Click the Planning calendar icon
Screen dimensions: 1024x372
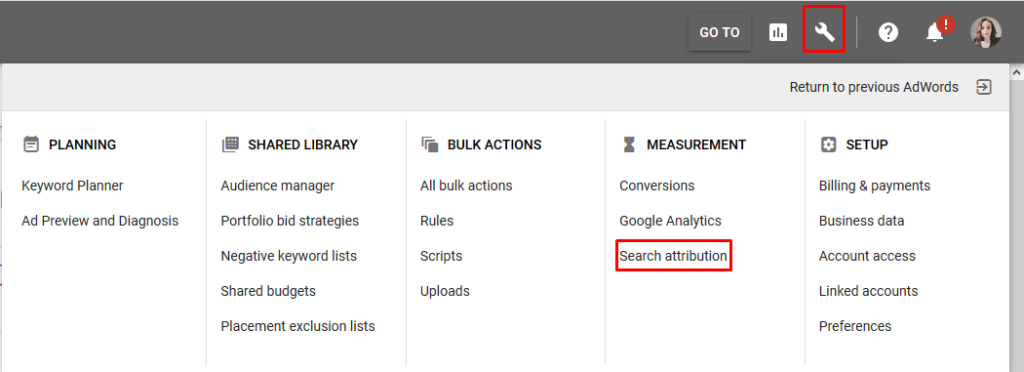tap(31, 144)
